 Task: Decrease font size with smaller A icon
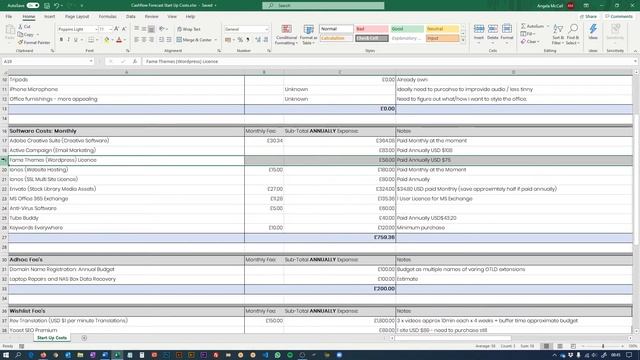click(x=124, y=29)
